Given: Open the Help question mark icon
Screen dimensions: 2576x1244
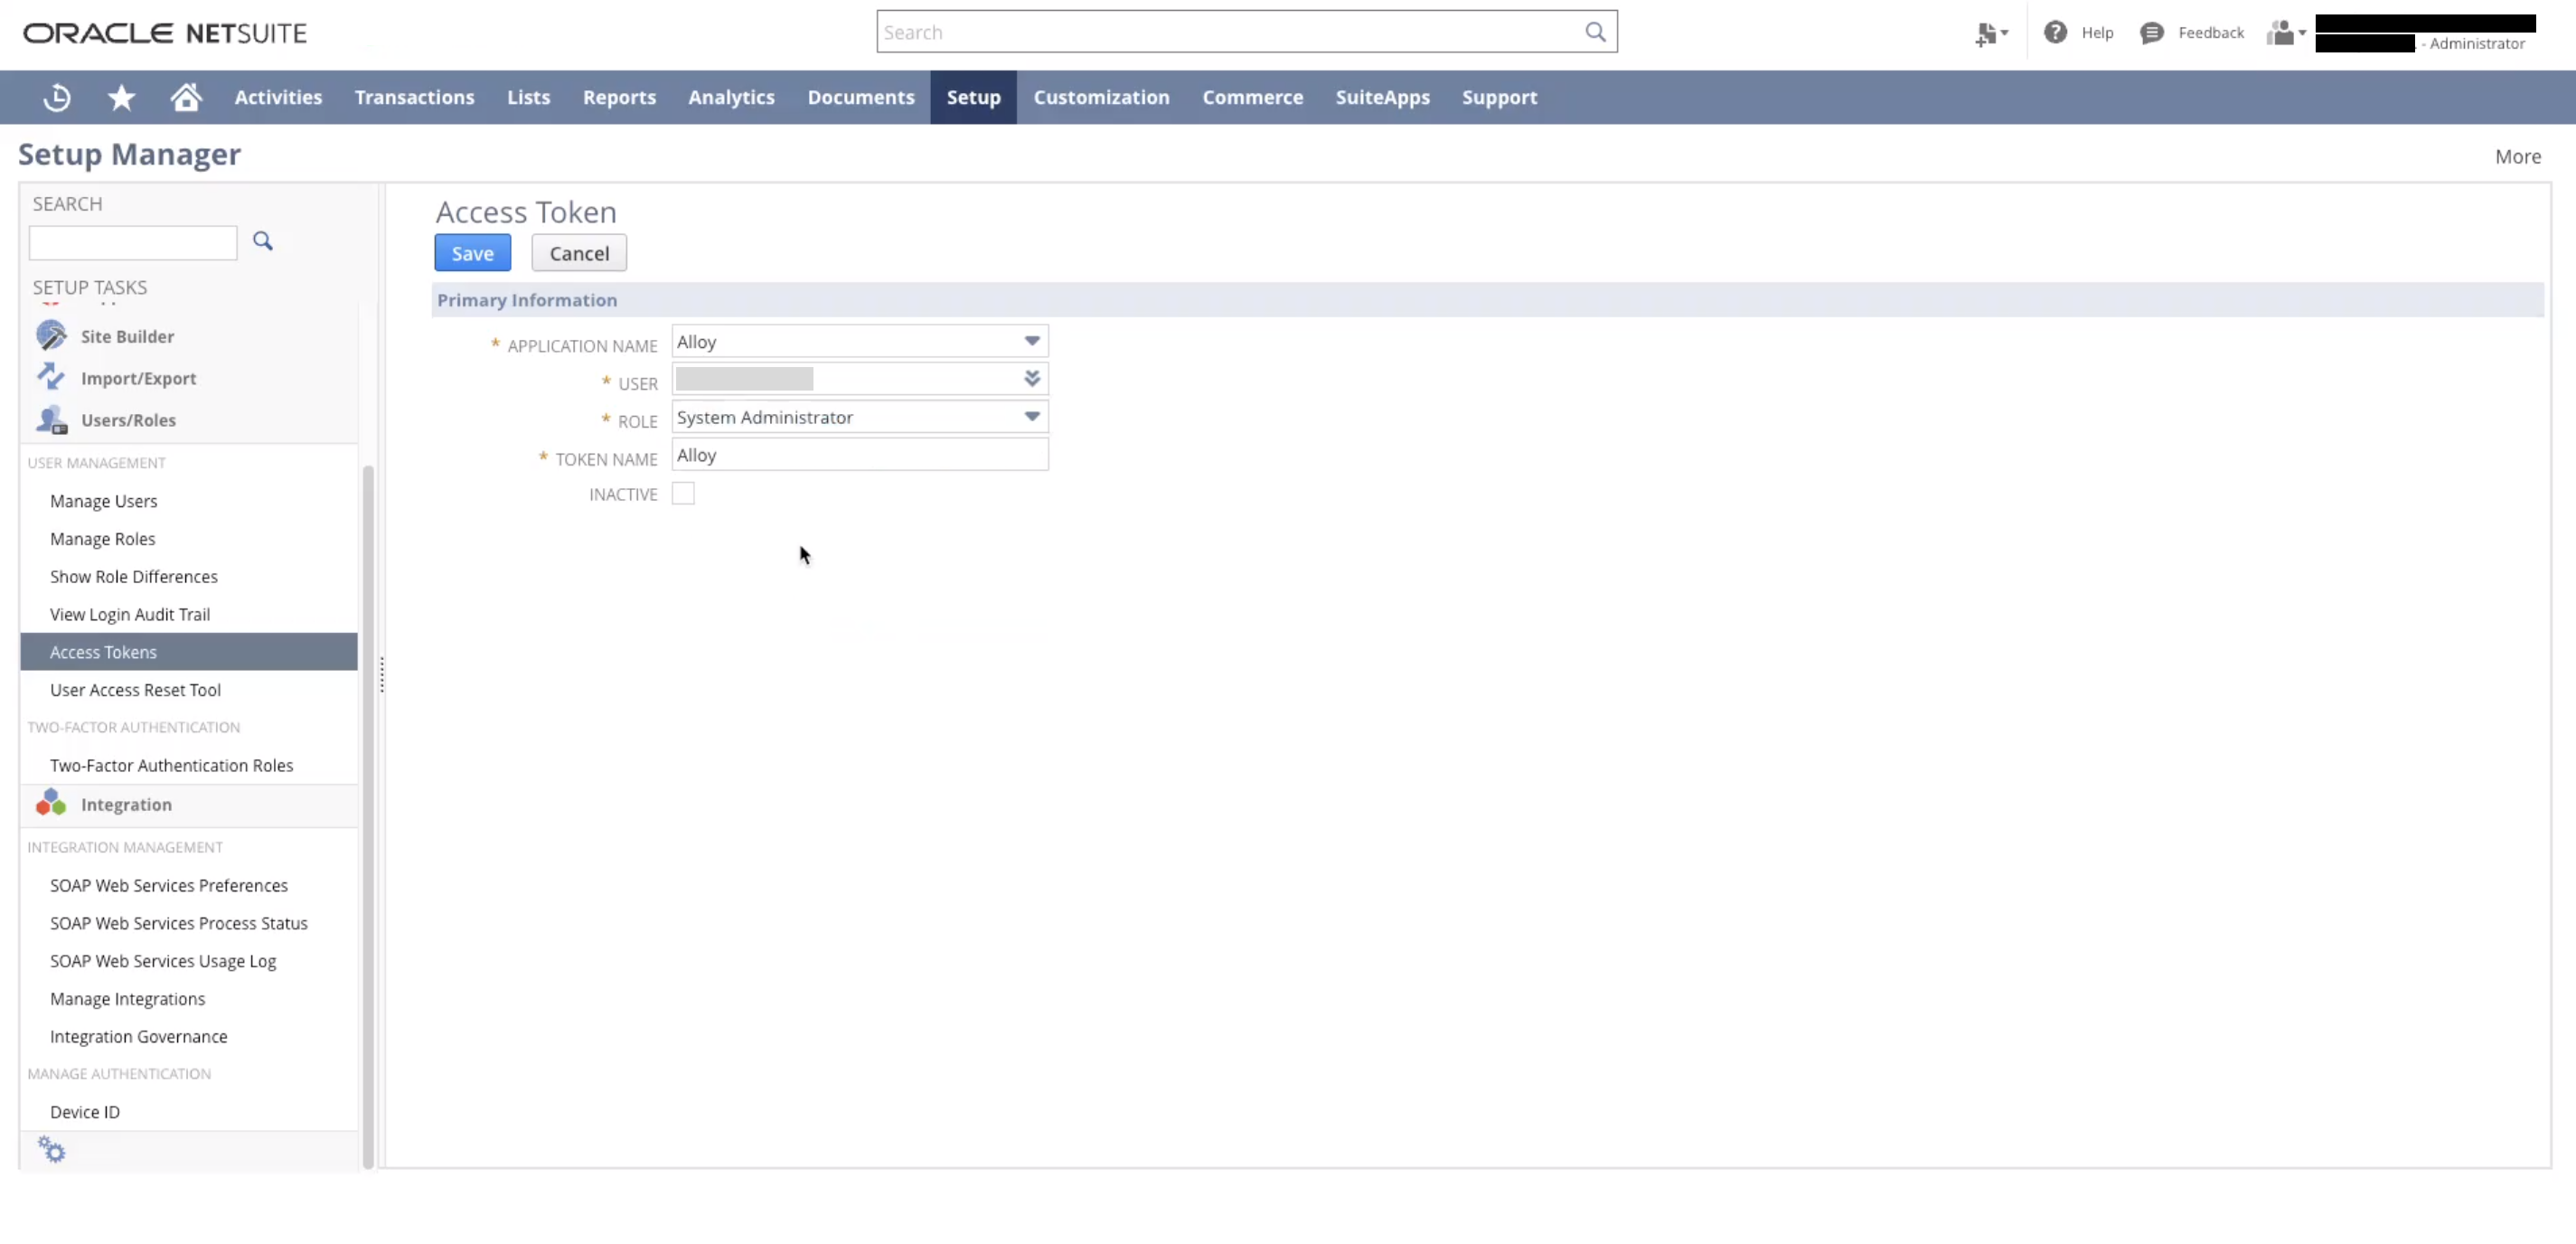Looking at the screenshot, I should 2055,32.
